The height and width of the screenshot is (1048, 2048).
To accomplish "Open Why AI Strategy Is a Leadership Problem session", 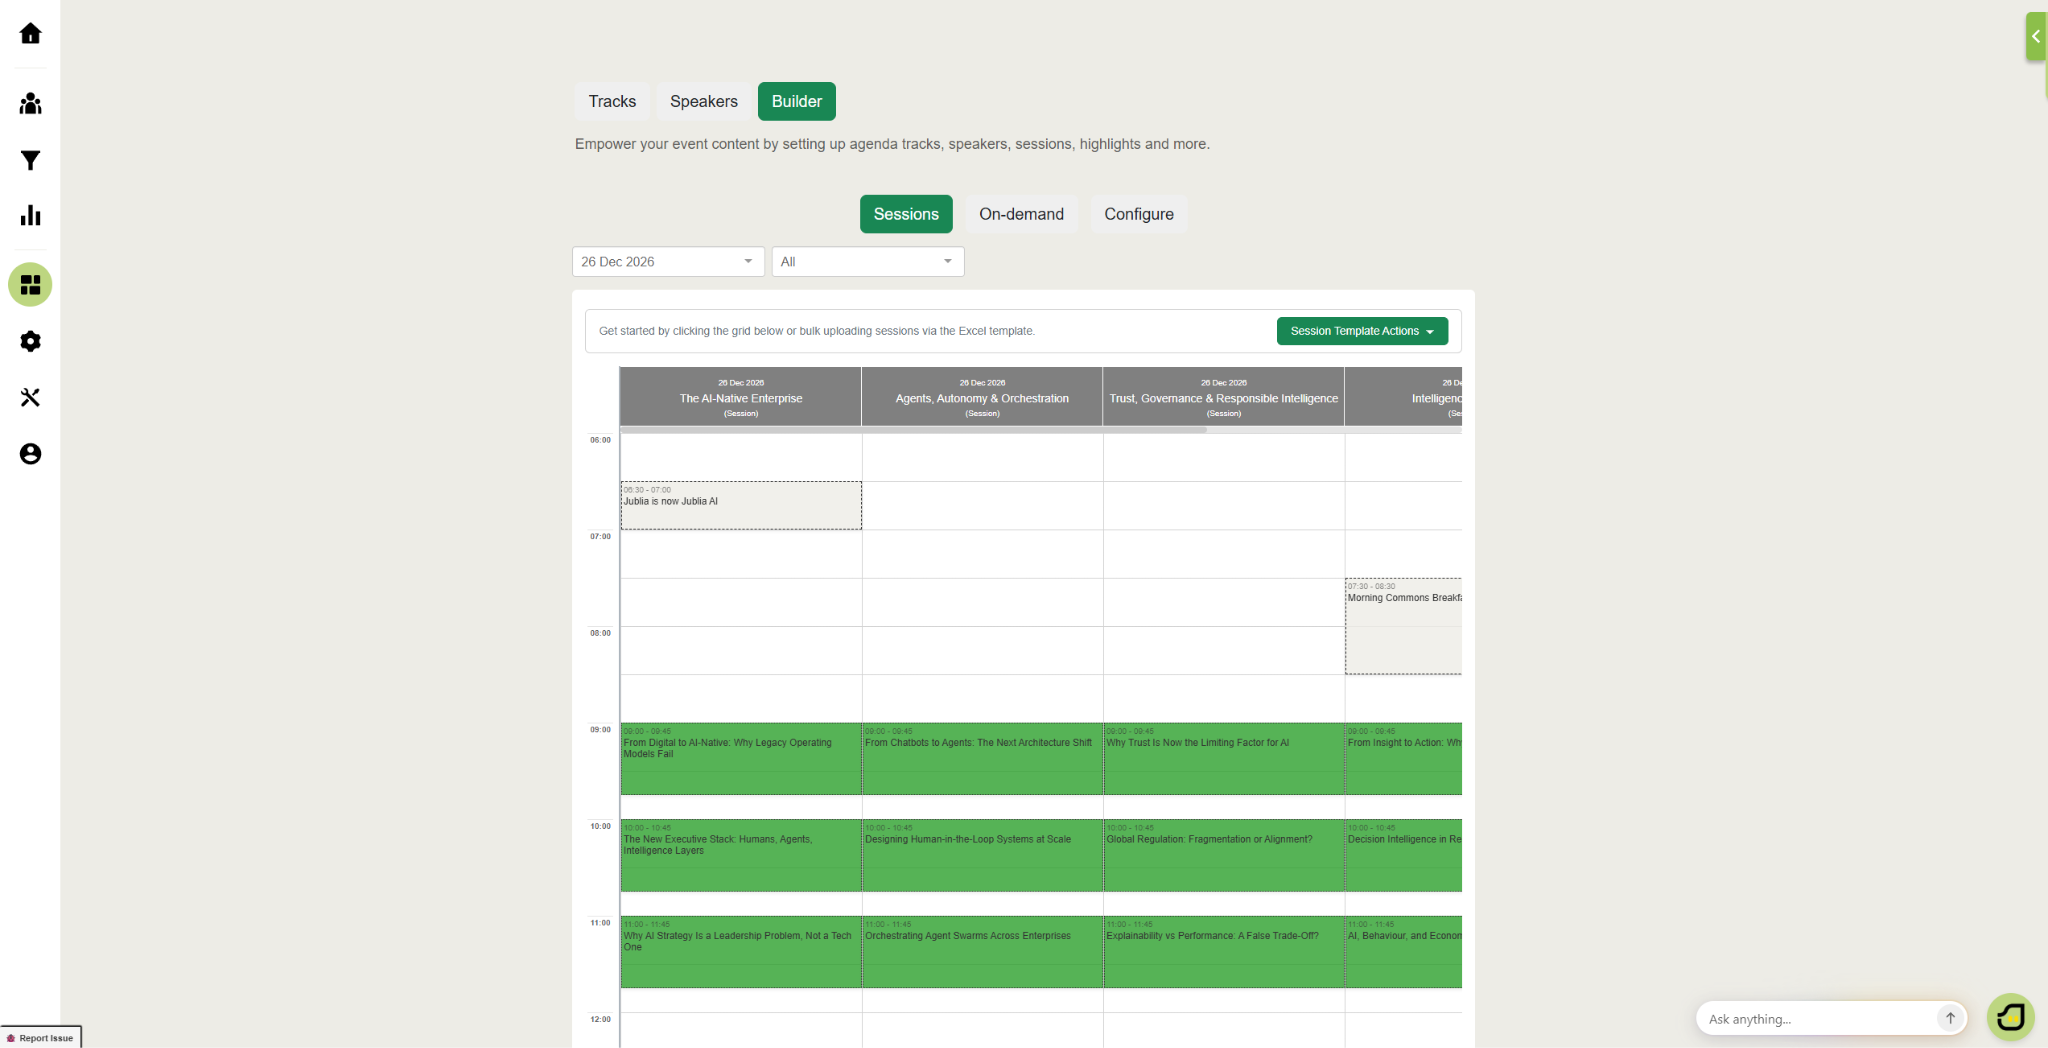I will [741, 952].
